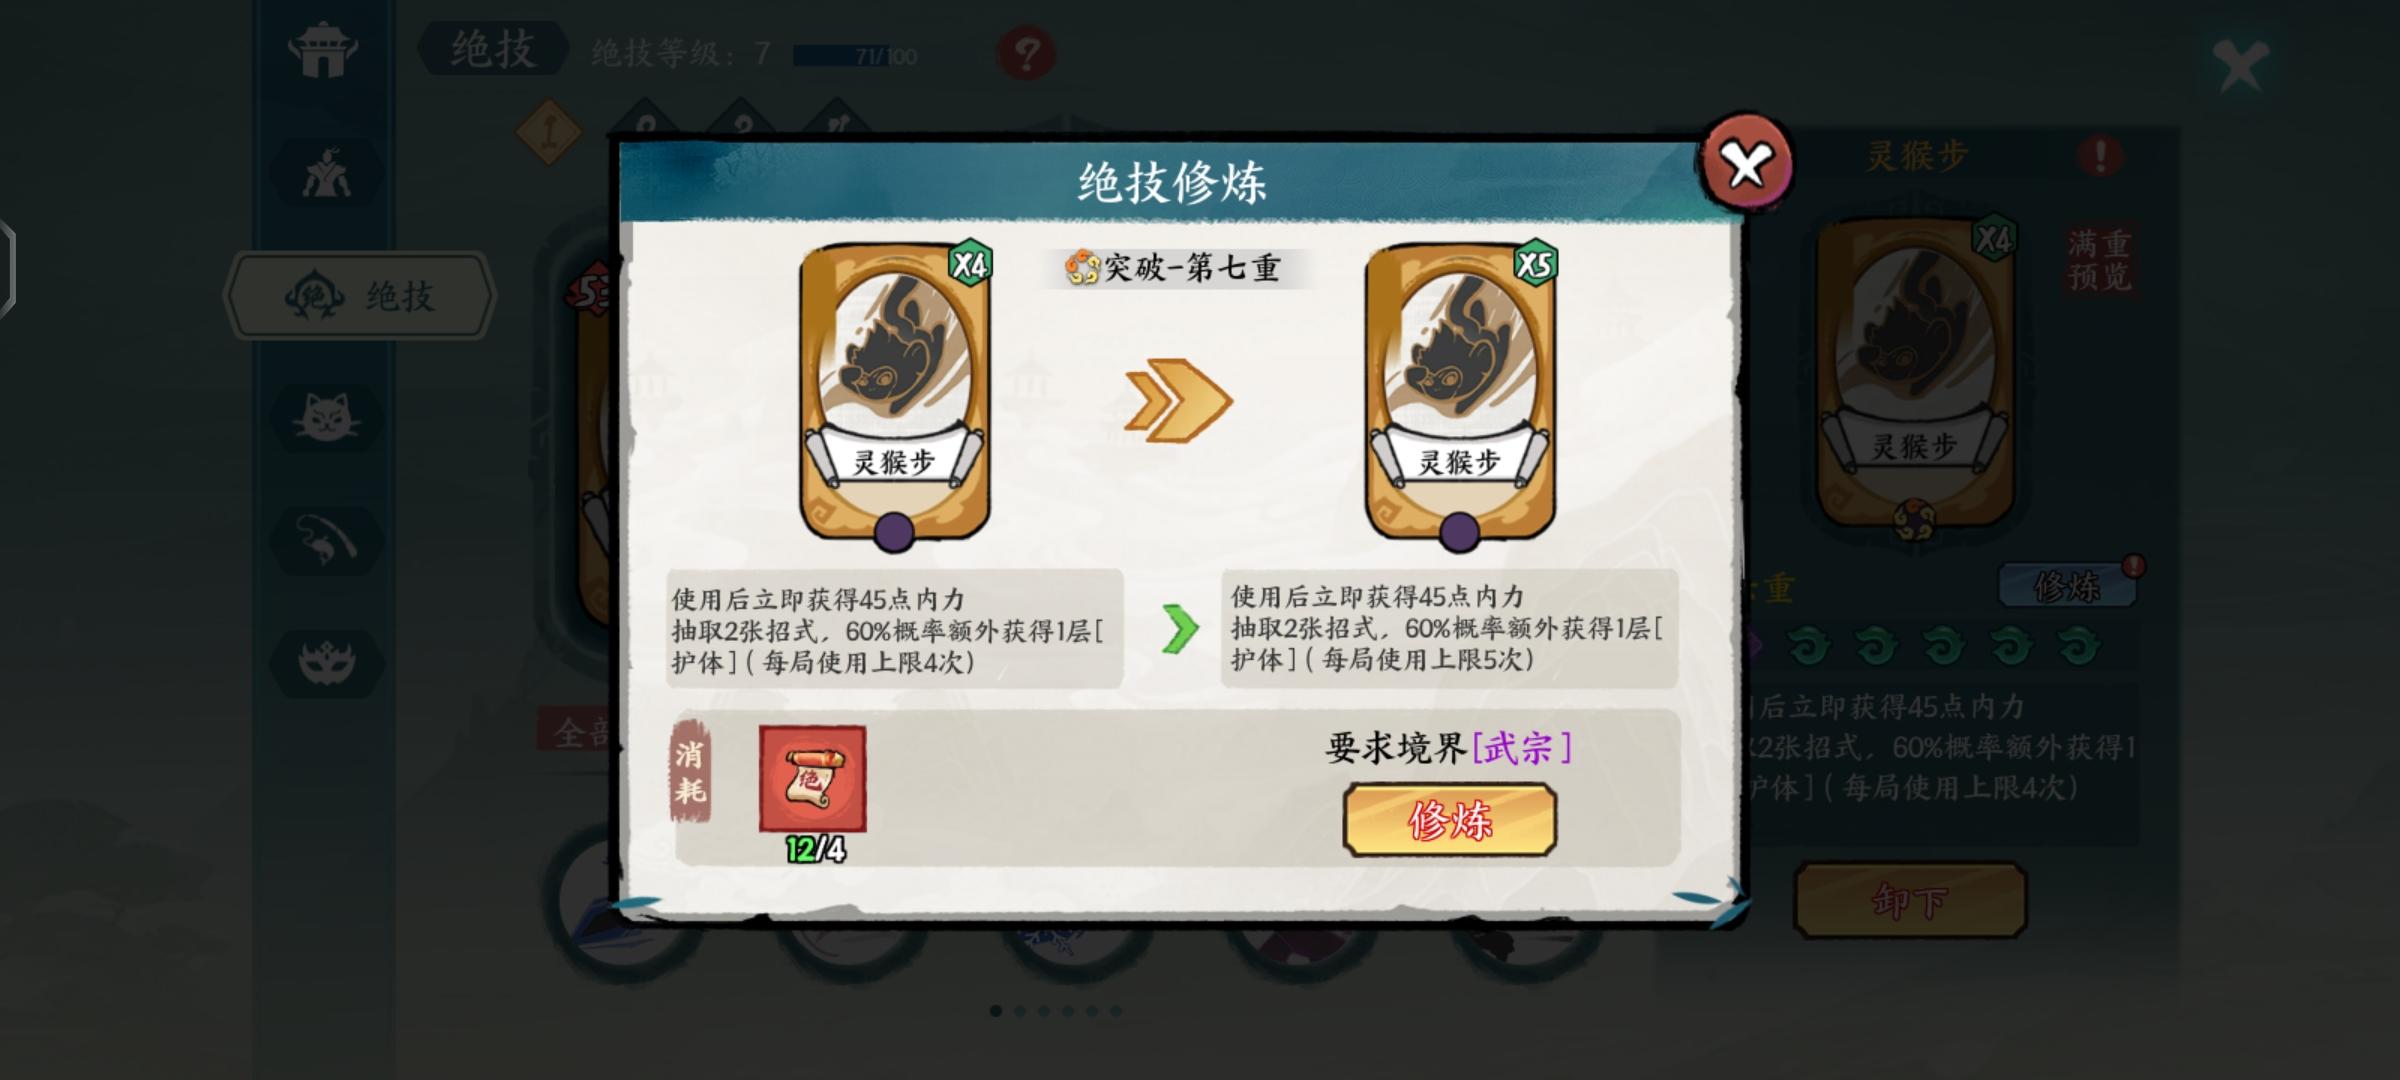2400x1080 pixels.
Task: Tap the background blue 修炼 button
Action: pyautogui.click(x=2066, y=586)
